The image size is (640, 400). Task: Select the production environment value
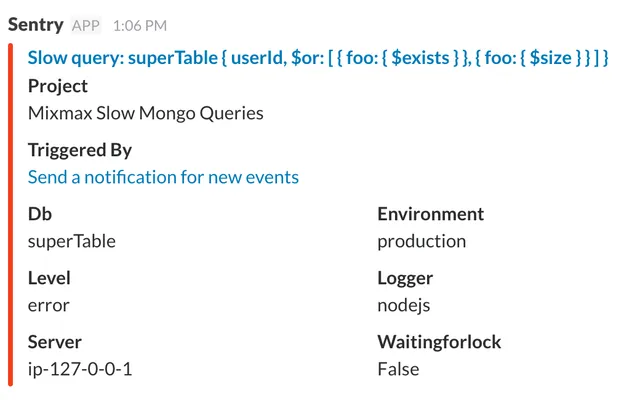[x=422, y=242]
